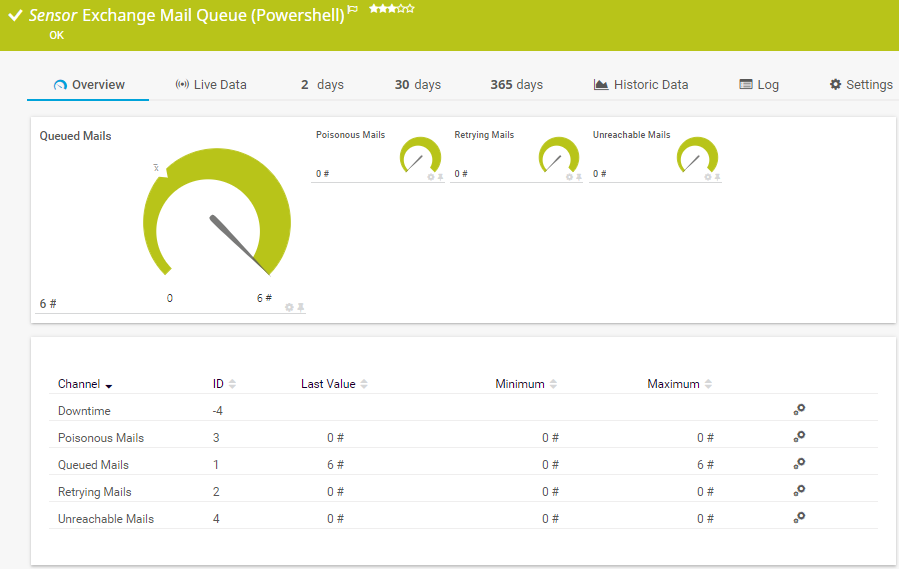Toggle pin on Unreachable Mails gauge
The width and height of the screenshot is (899, 569).
717,177
